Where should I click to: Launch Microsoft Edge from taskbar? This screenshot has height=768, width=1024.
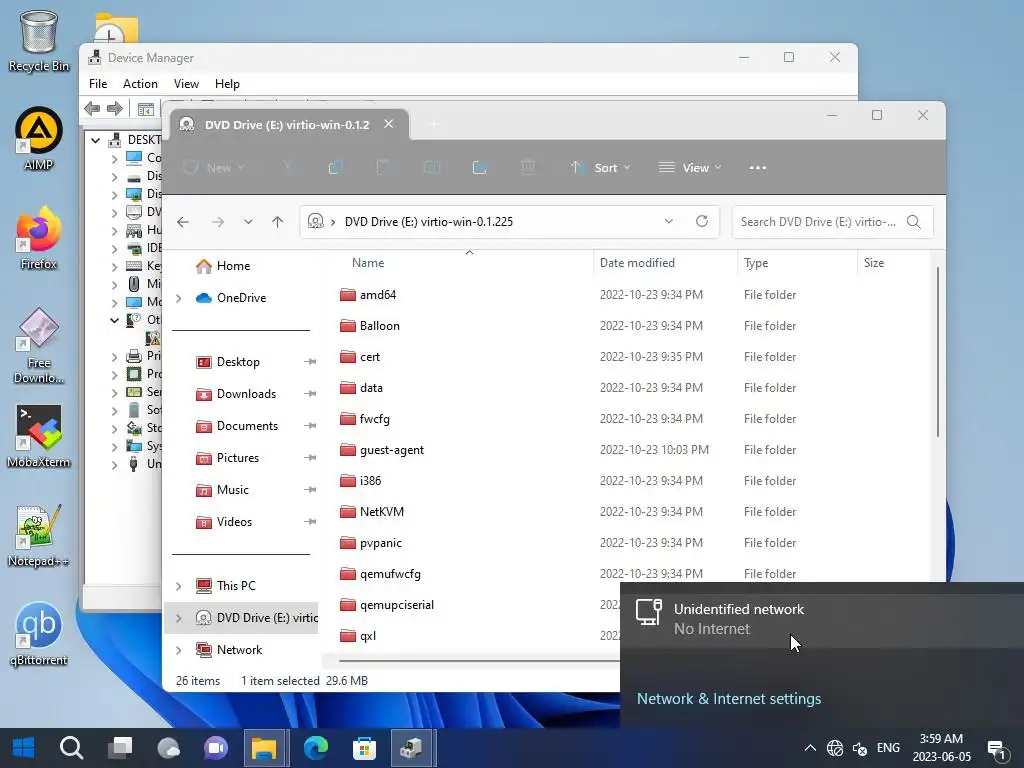click(316, 748)
